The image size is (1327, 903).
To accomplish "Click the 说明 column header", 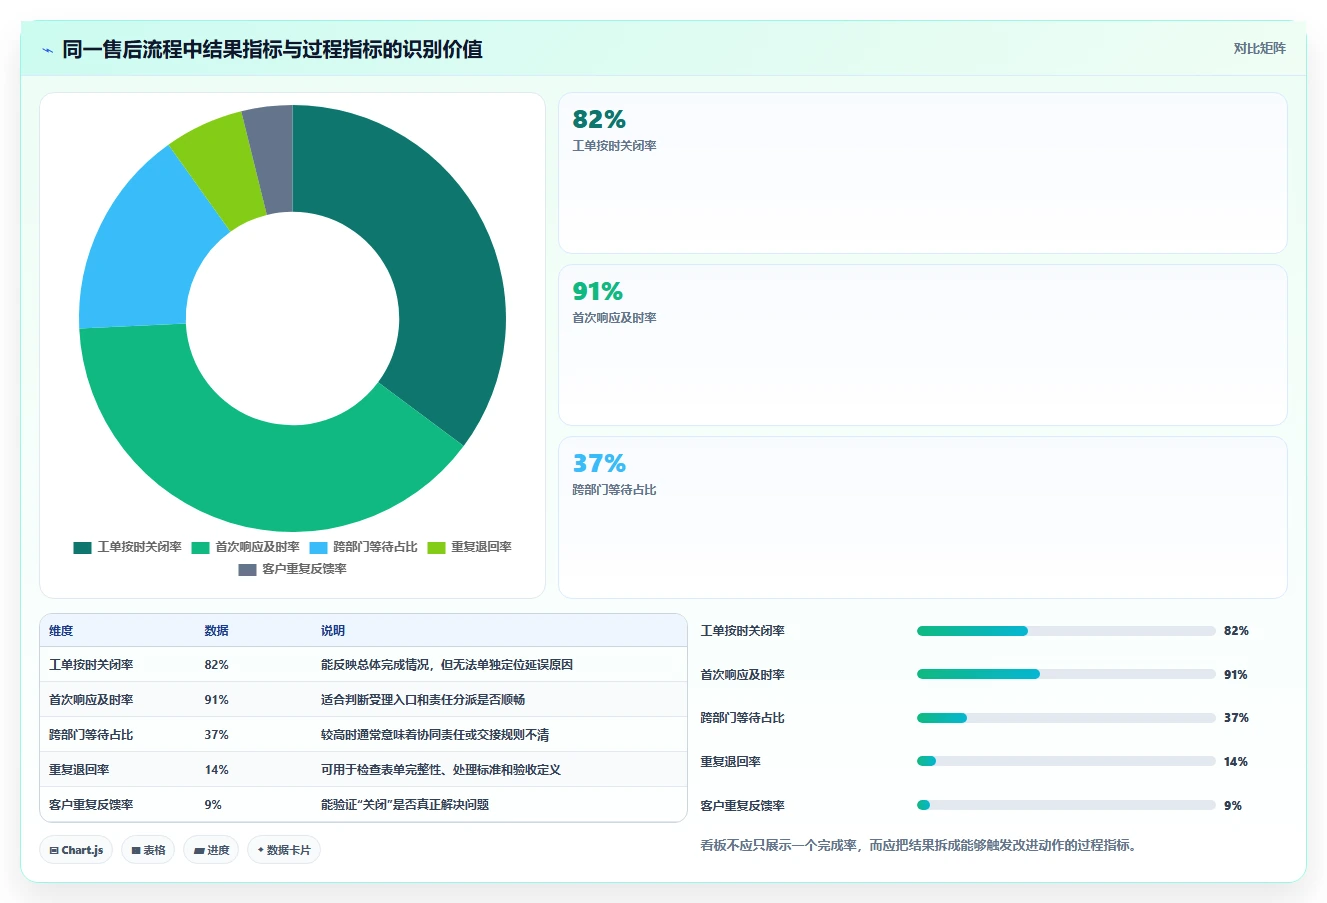I will point(333,631).
